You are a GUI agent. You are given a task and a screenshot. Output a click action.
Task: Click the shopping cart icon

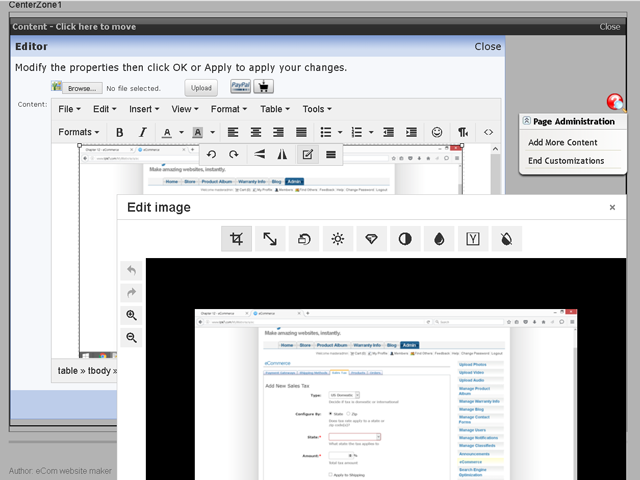click(x=264, y=87)
